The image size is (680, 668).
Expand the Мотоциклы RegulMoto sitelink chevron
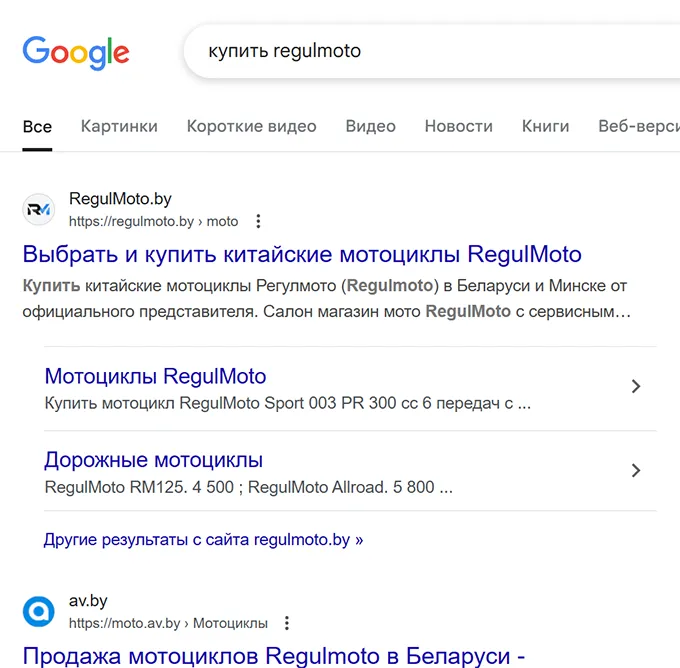tap(635, 387)
